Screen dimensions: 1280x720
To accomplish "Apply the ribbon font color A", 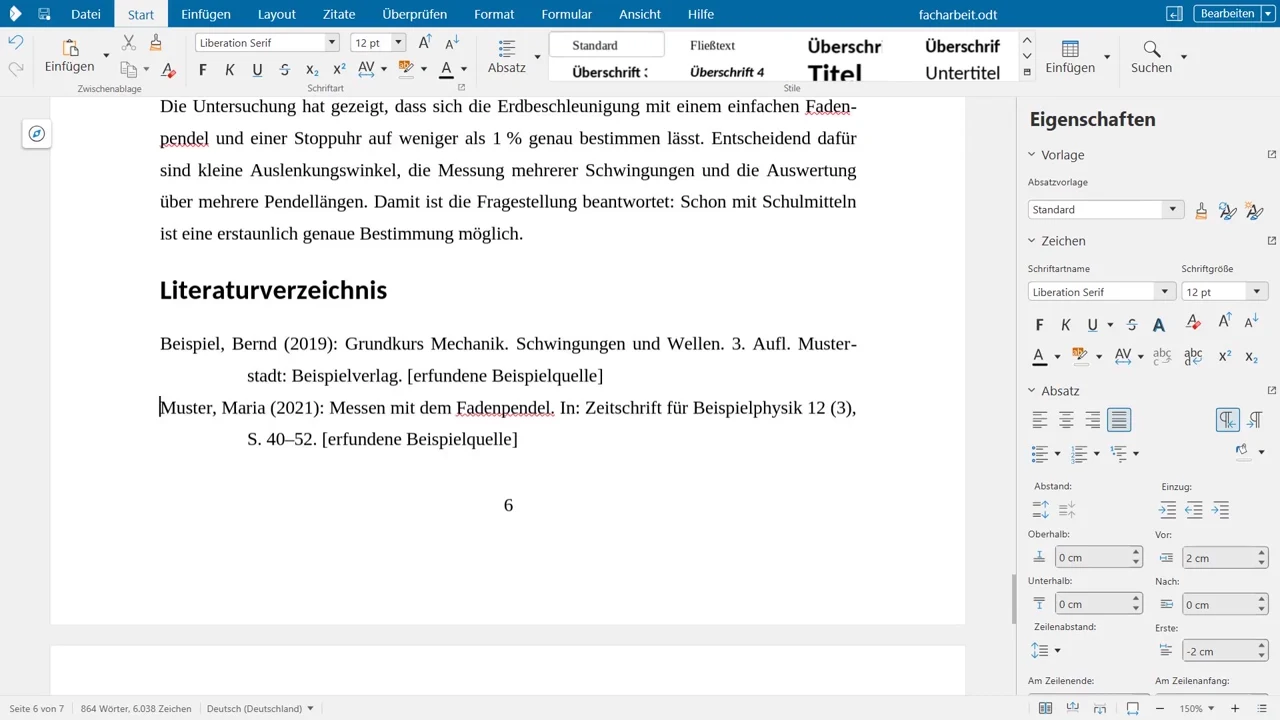I will (x=446, y=70).
